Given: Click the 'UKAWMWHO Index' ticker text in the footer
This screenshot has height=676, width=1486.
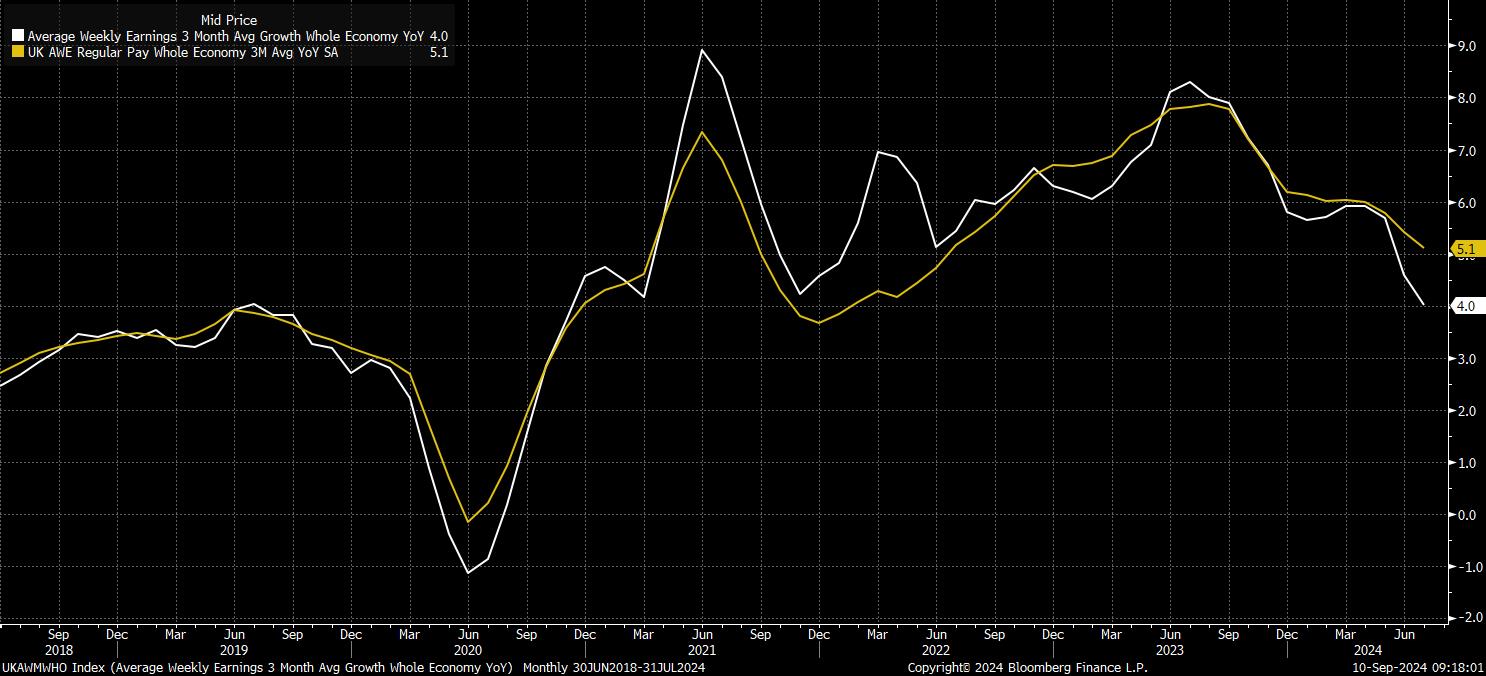Looking at the screenshot, I should [52, 667].
